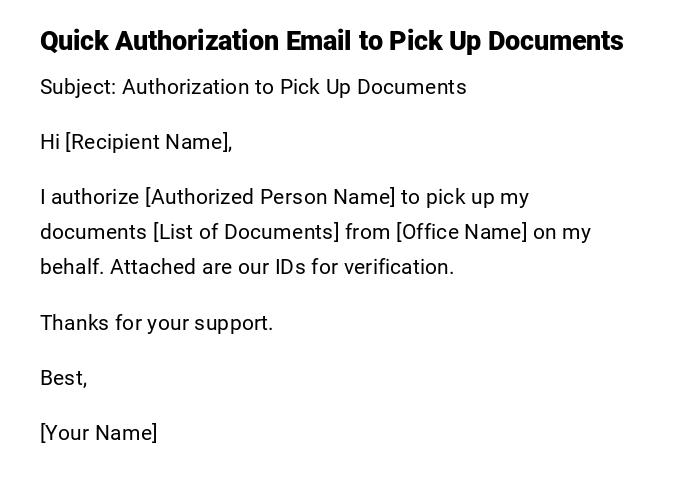
Task: Select the [Your Name] signature placeholder
Action: [98, 433]
